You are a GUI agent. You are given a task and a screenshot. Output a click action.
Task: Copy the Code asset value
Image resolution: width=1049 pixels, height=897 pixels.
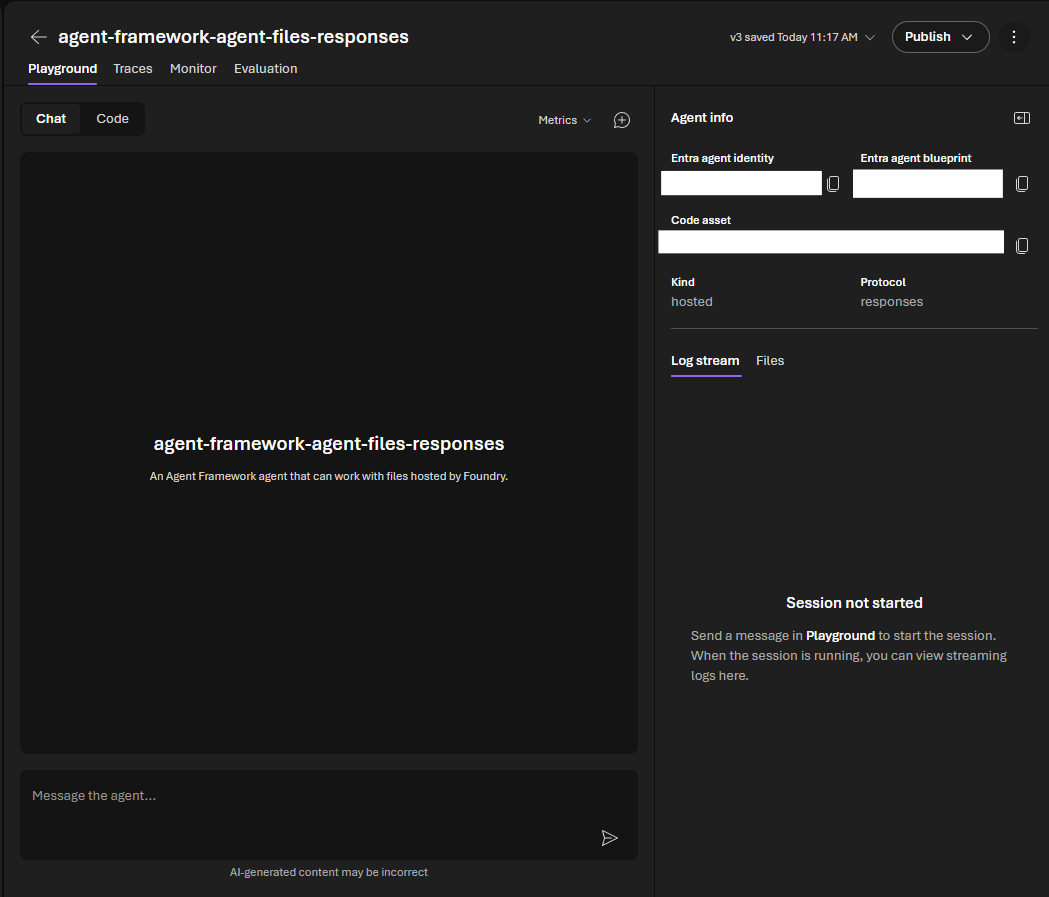pos(1022,245)
